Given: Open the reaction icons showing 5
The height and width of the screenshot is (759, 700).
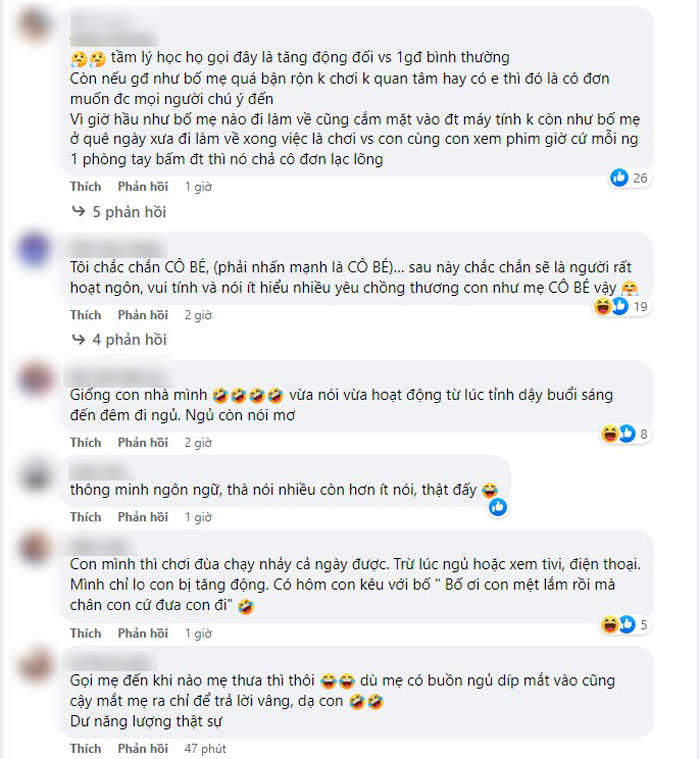Looking at the screenshot, I should 624,624.
